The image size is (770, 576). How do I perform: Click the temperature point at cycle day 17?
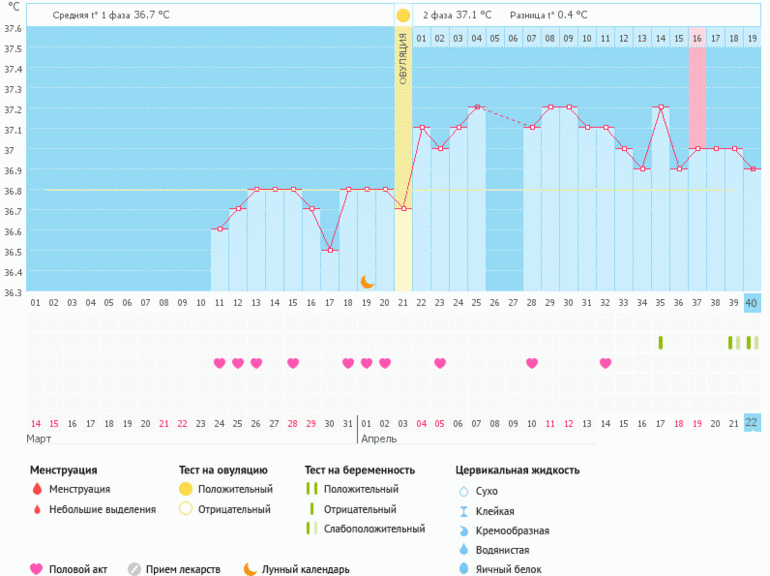(x=330, y=250)
